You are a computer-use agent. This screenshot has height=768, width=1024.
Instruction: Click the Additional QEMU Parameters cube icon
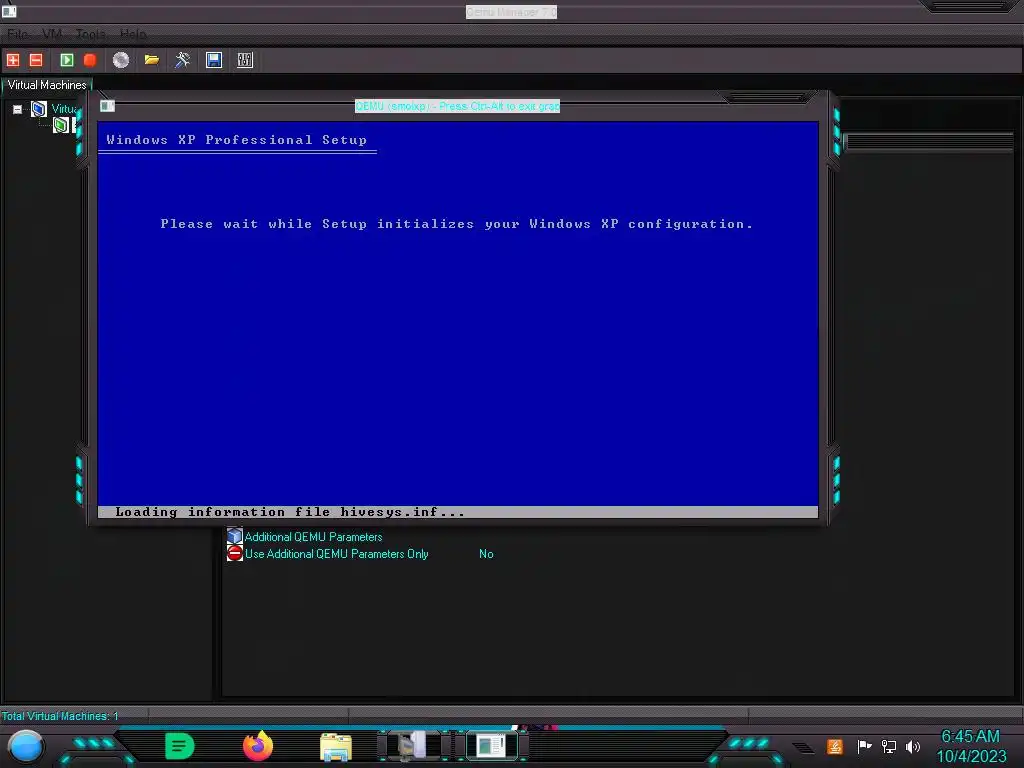tap(234, 536)
